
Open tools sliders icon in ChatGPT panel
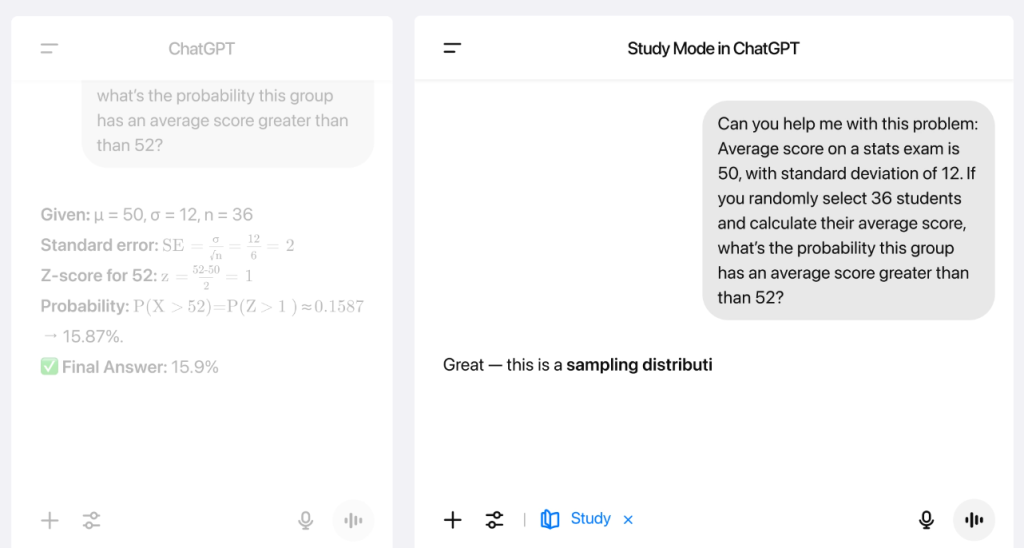pyautogui.click(x=91, y=521)
